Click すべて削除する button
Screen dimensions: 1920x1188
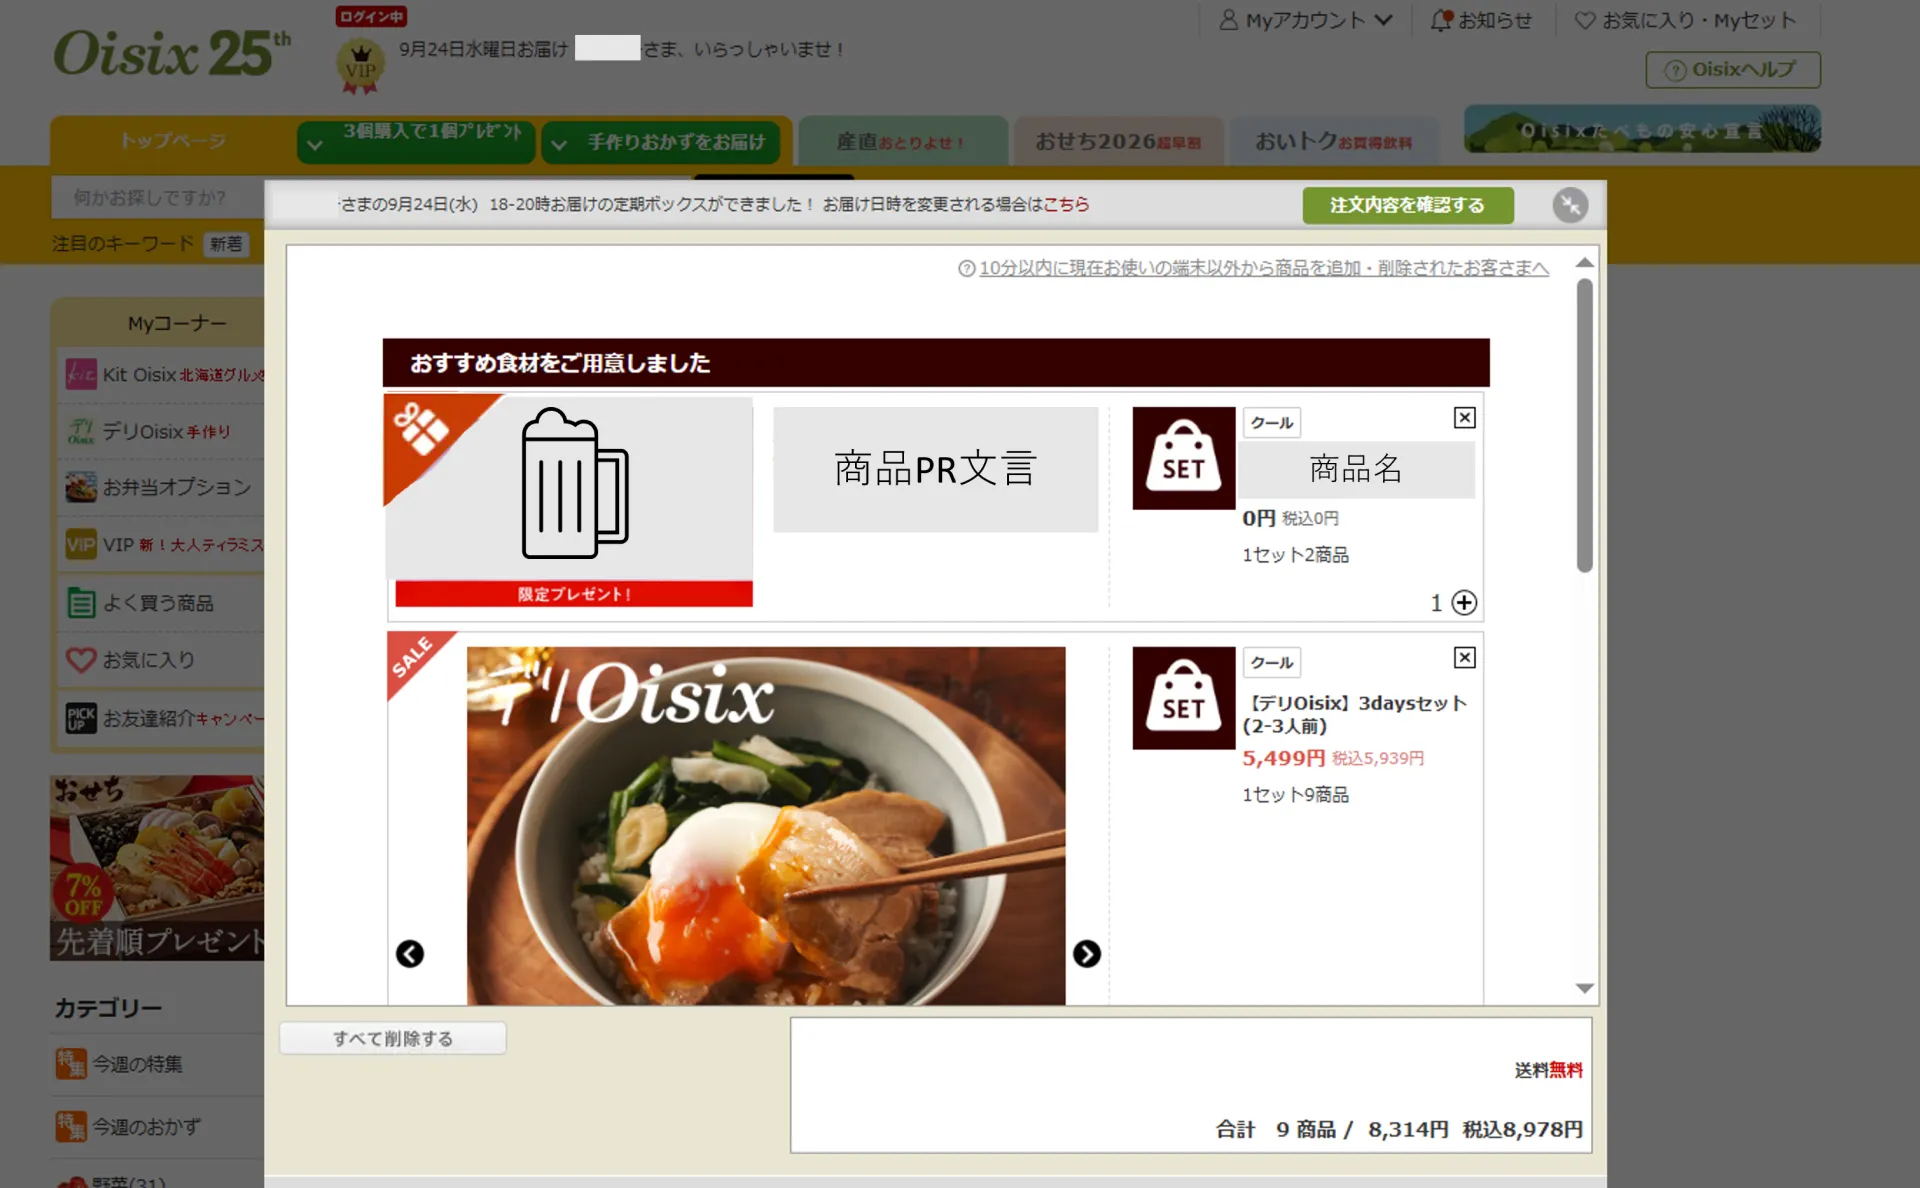[392, 1038]
